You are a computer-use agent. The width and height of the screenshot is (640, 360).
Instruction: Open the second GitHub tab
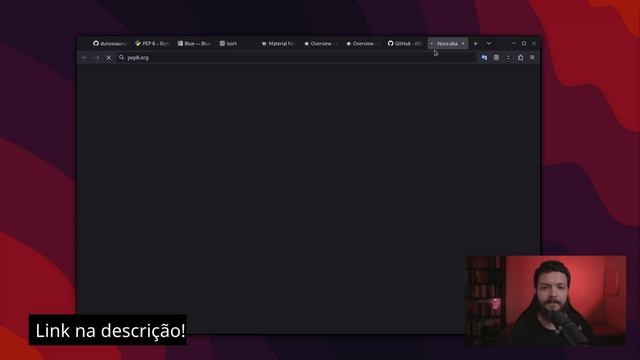click(x=405, y=43)
